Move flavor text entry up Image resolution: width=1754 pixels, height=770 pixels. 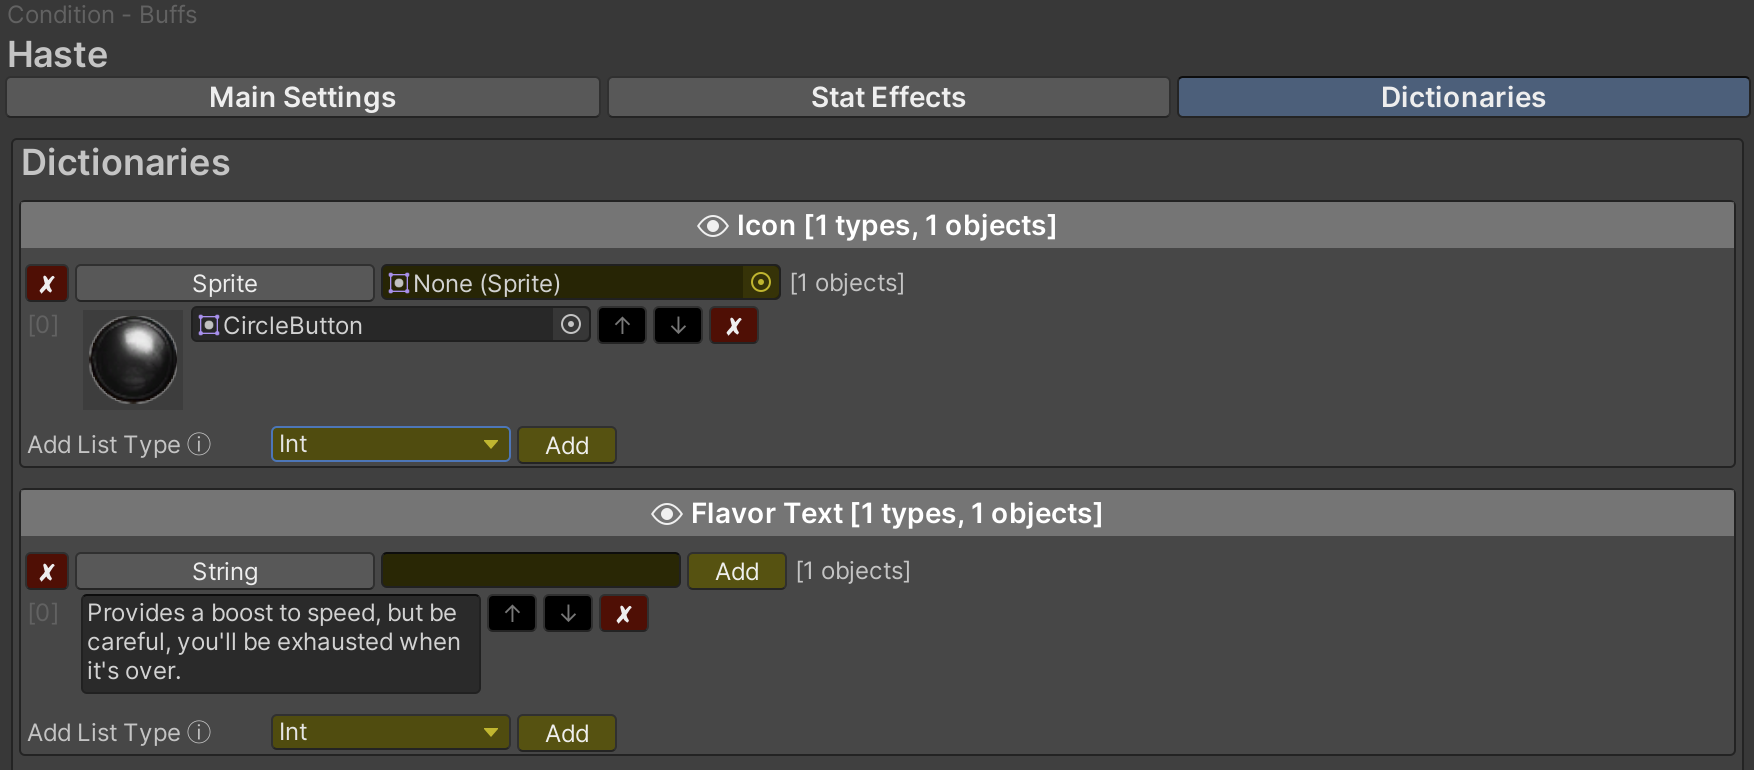point(512,614)
